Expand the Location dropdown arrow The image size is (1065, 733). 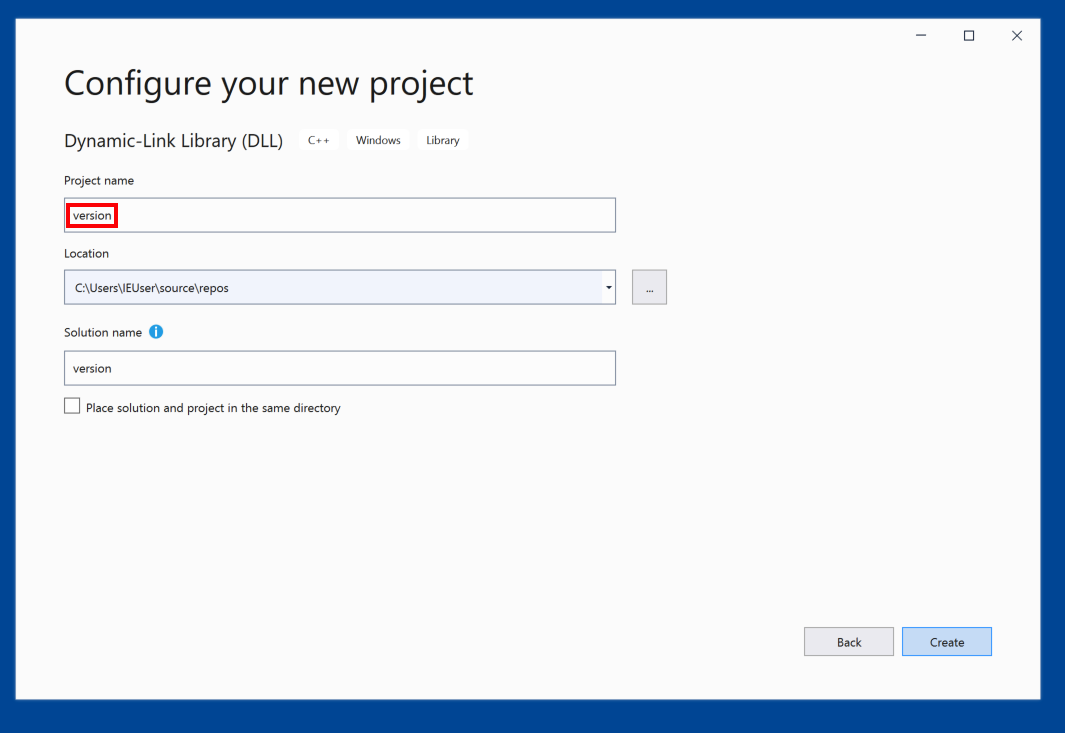click(608, 288)
